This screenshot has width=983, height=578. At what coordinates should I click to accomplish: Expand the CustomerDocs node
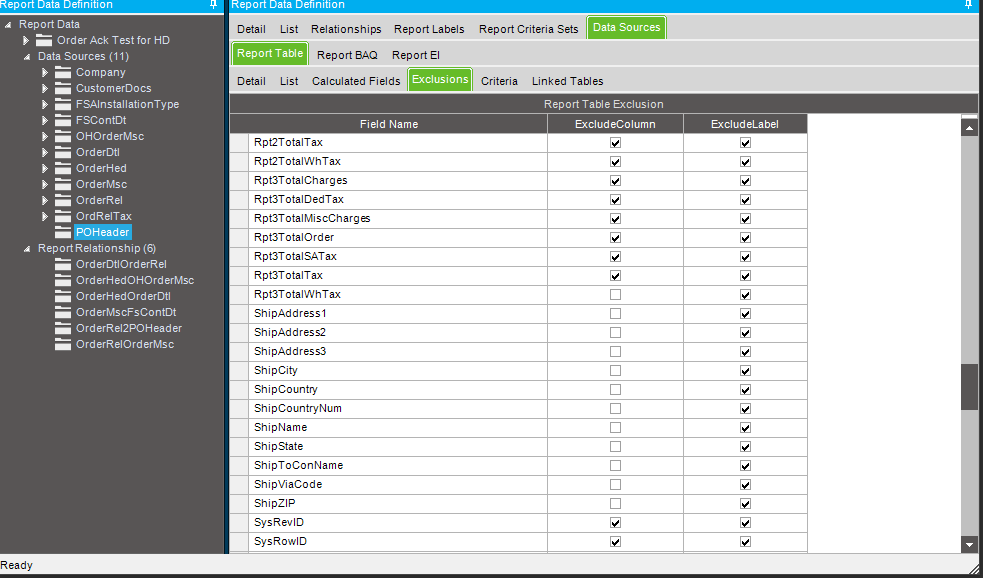45,88
